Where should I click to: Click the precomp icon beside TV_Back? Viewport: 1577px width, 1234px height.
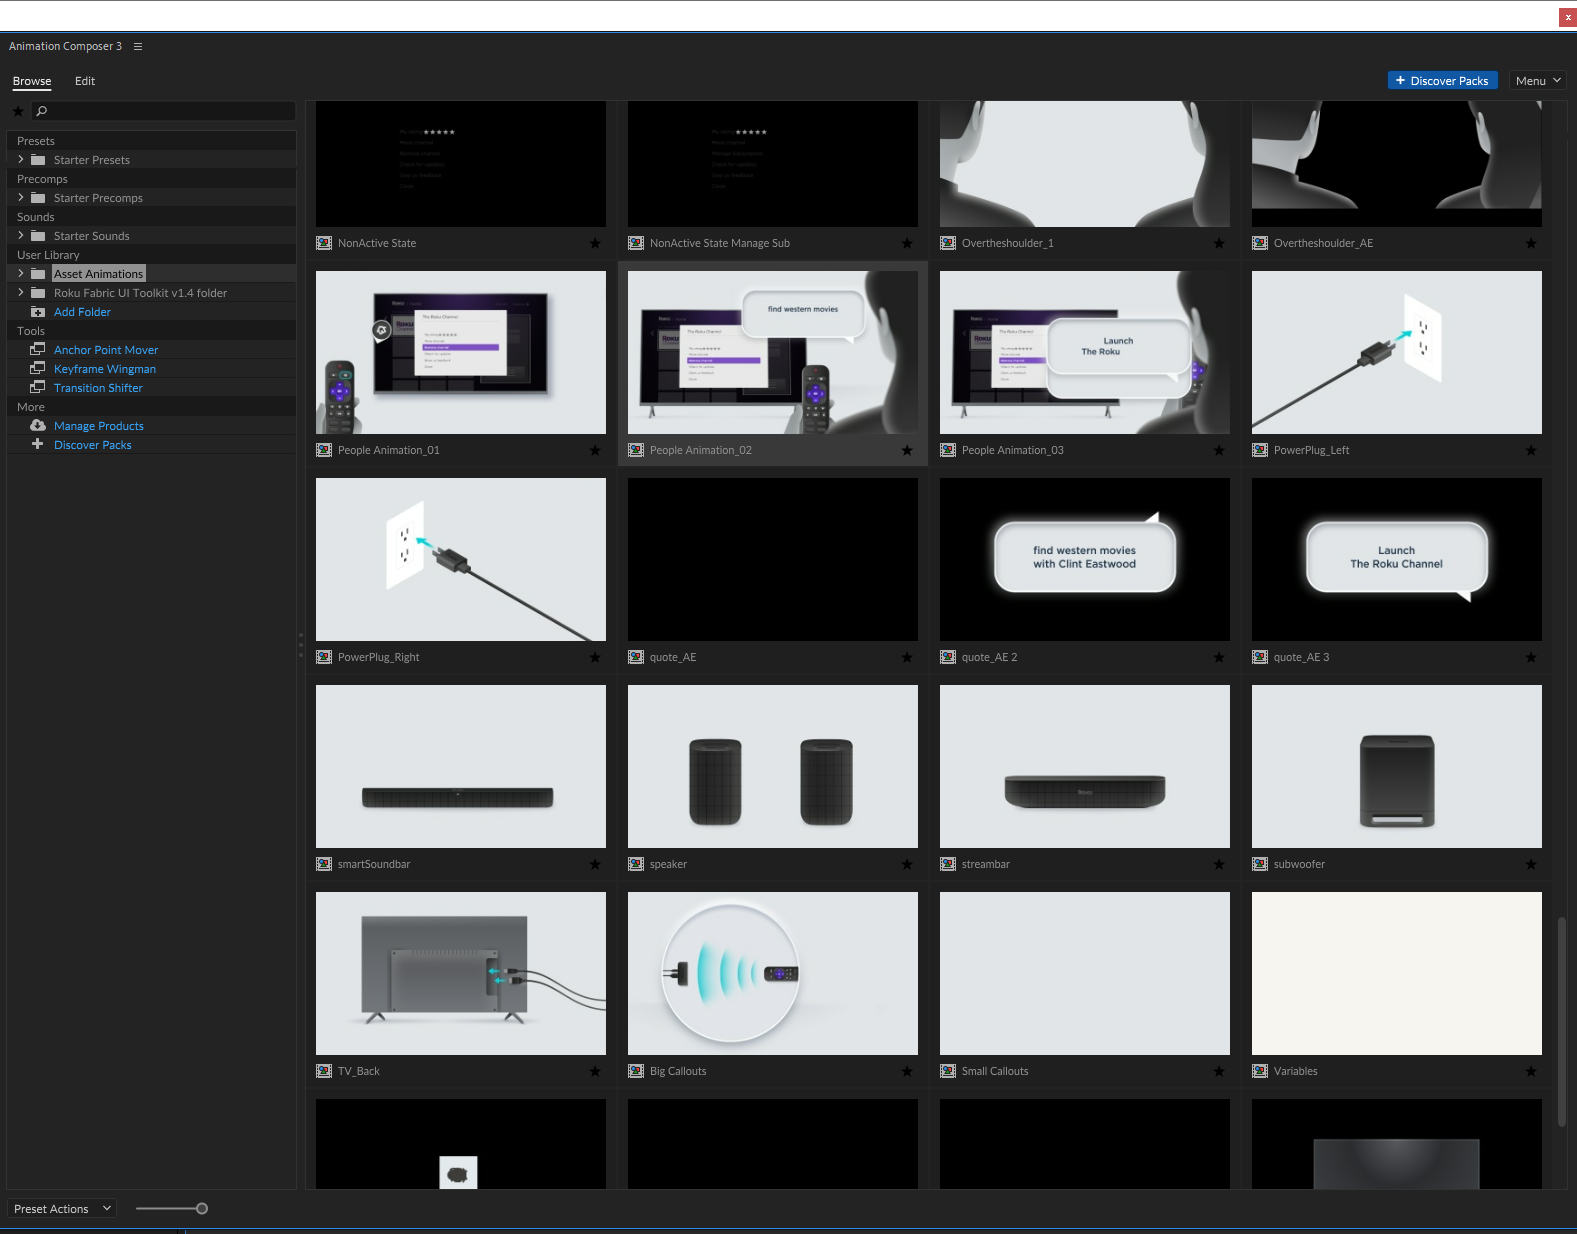[x=324, y=1071]
